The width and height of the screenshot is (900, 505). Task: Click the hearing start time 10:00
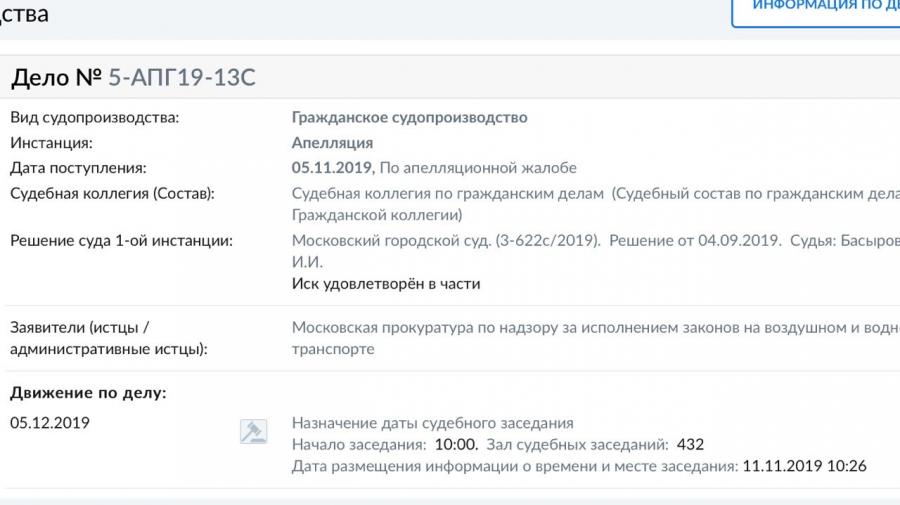[456, 445]
